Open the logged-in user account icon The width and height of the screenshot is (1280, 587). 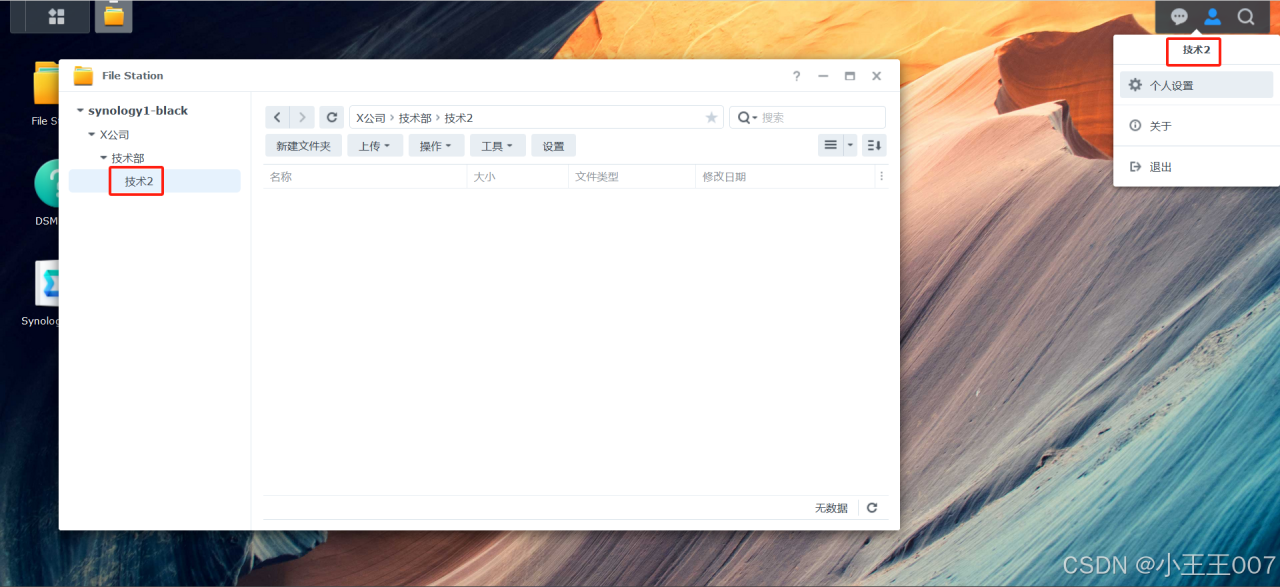(x=1212, y=16)
